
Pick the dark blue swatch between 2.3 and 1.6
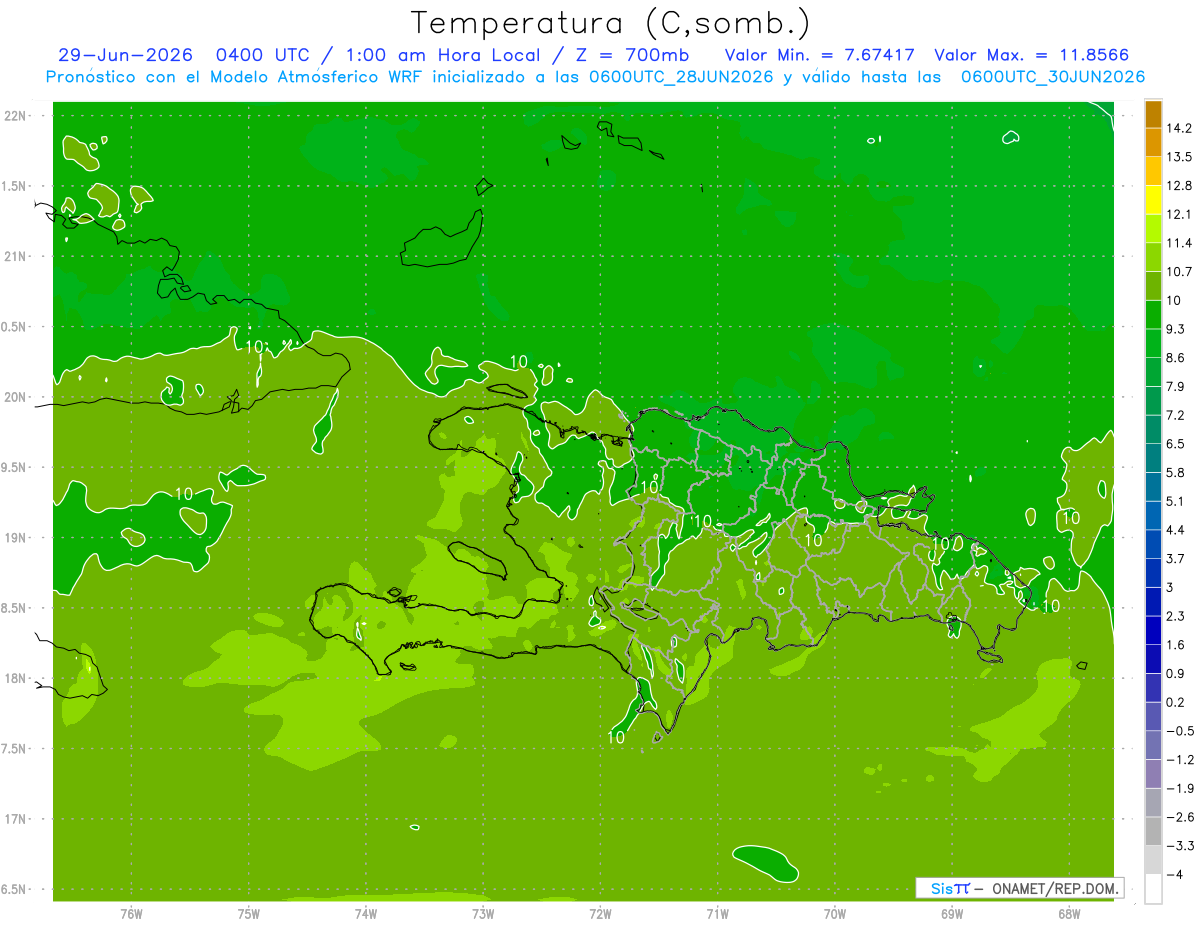coord(1153,631)
